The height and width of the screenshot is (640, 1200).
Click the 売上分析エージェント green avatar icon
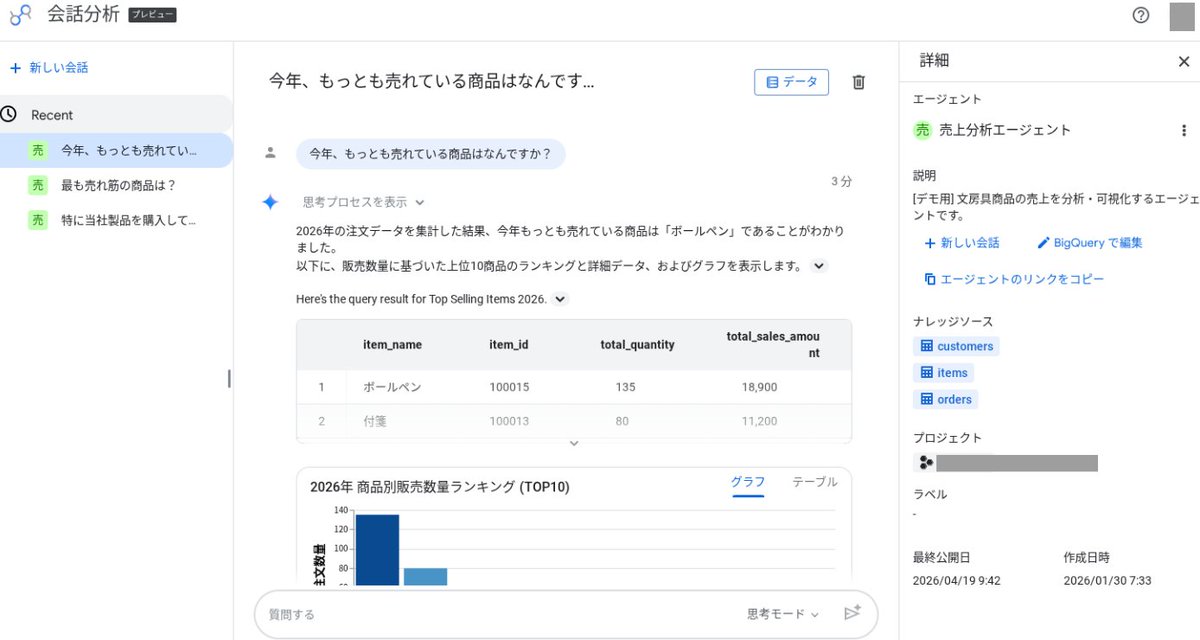pyautogui.click(x=921, y=129)
